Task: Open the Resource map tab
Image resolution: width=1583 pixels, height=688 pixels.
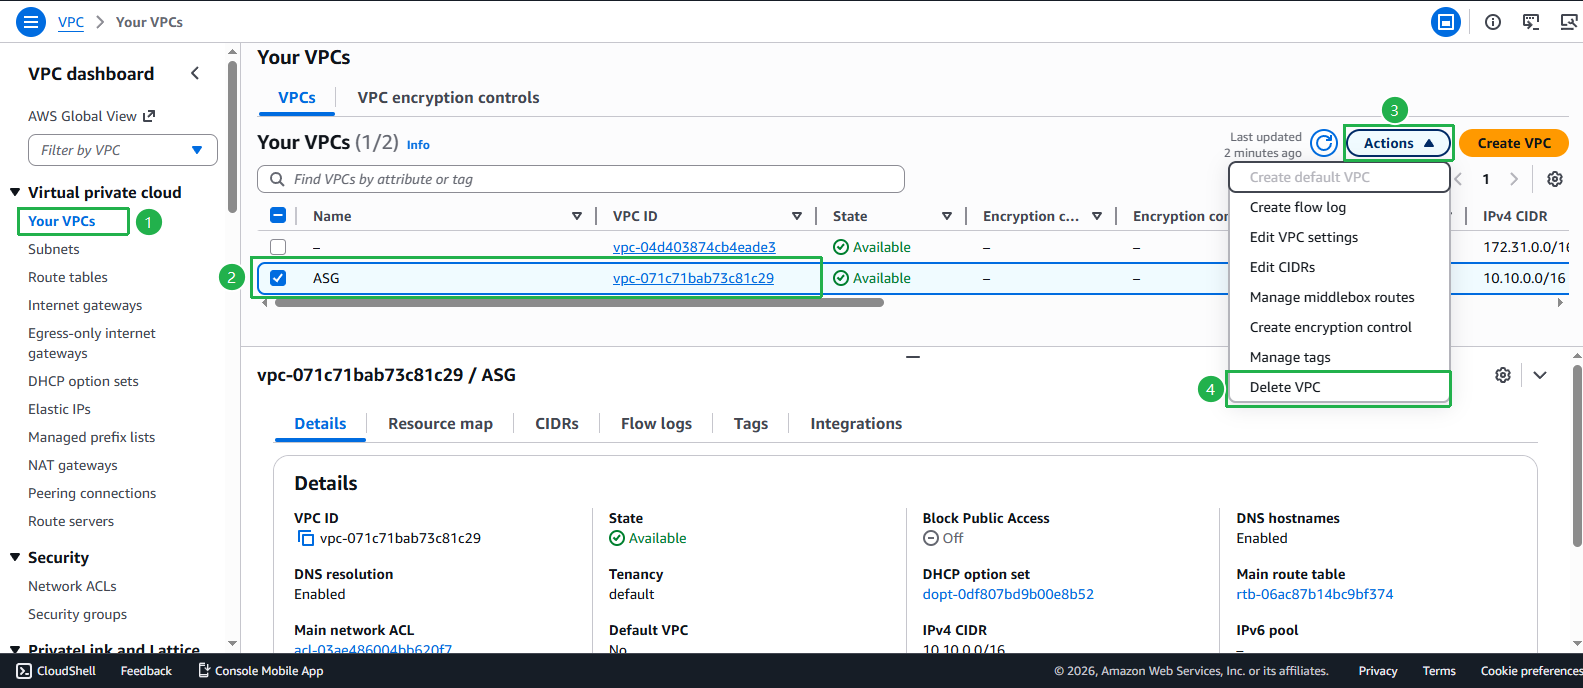Action: click(x=440, y=423)
